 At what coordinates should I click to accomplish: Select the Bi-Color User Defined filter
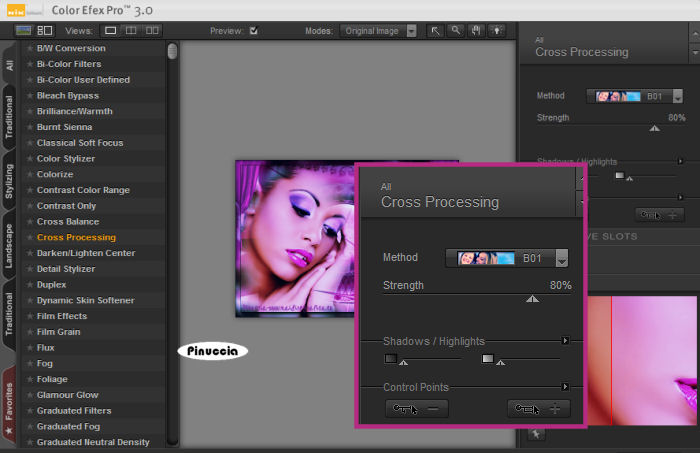coord(83,80)
